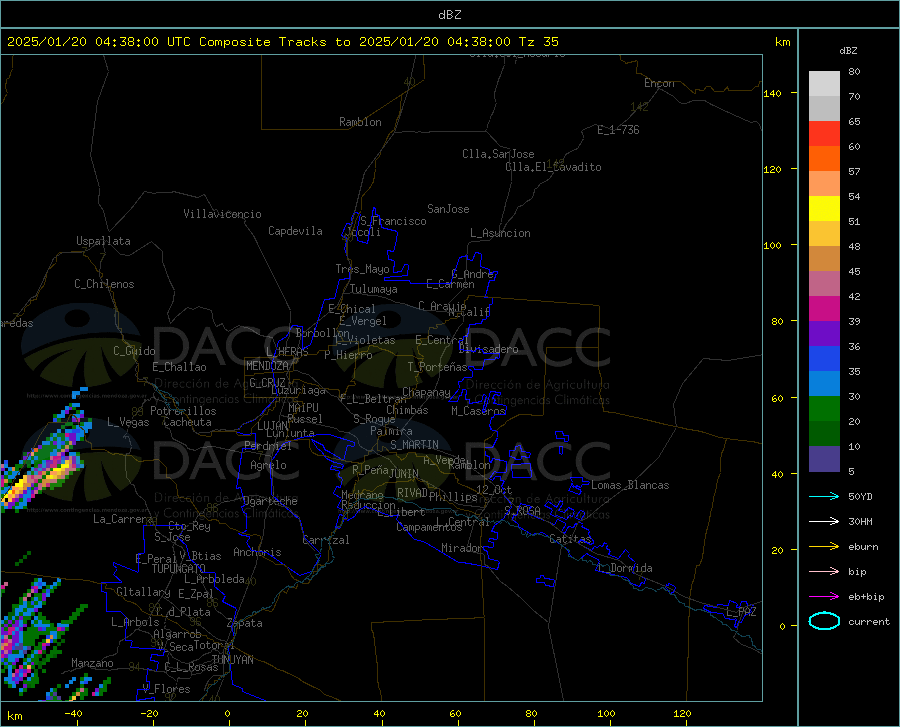Click the Anchoris label

click(257, 553)
